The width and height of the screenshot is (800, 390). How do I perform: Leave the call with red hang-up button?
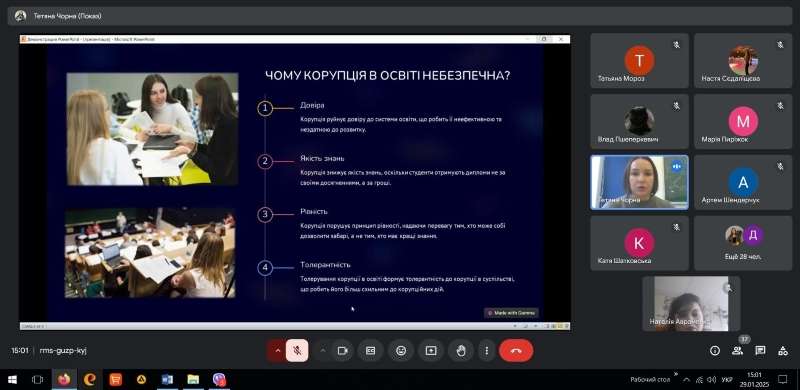[516, 351]
